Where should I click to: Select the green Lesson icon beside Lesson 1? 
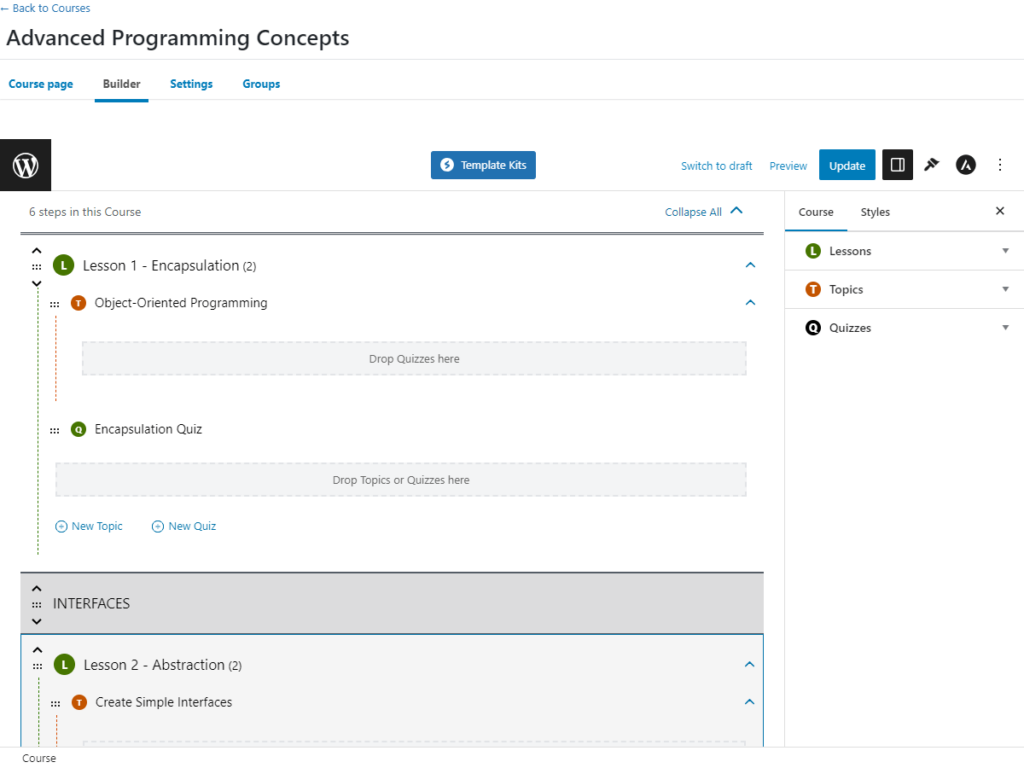click(64, 265)
